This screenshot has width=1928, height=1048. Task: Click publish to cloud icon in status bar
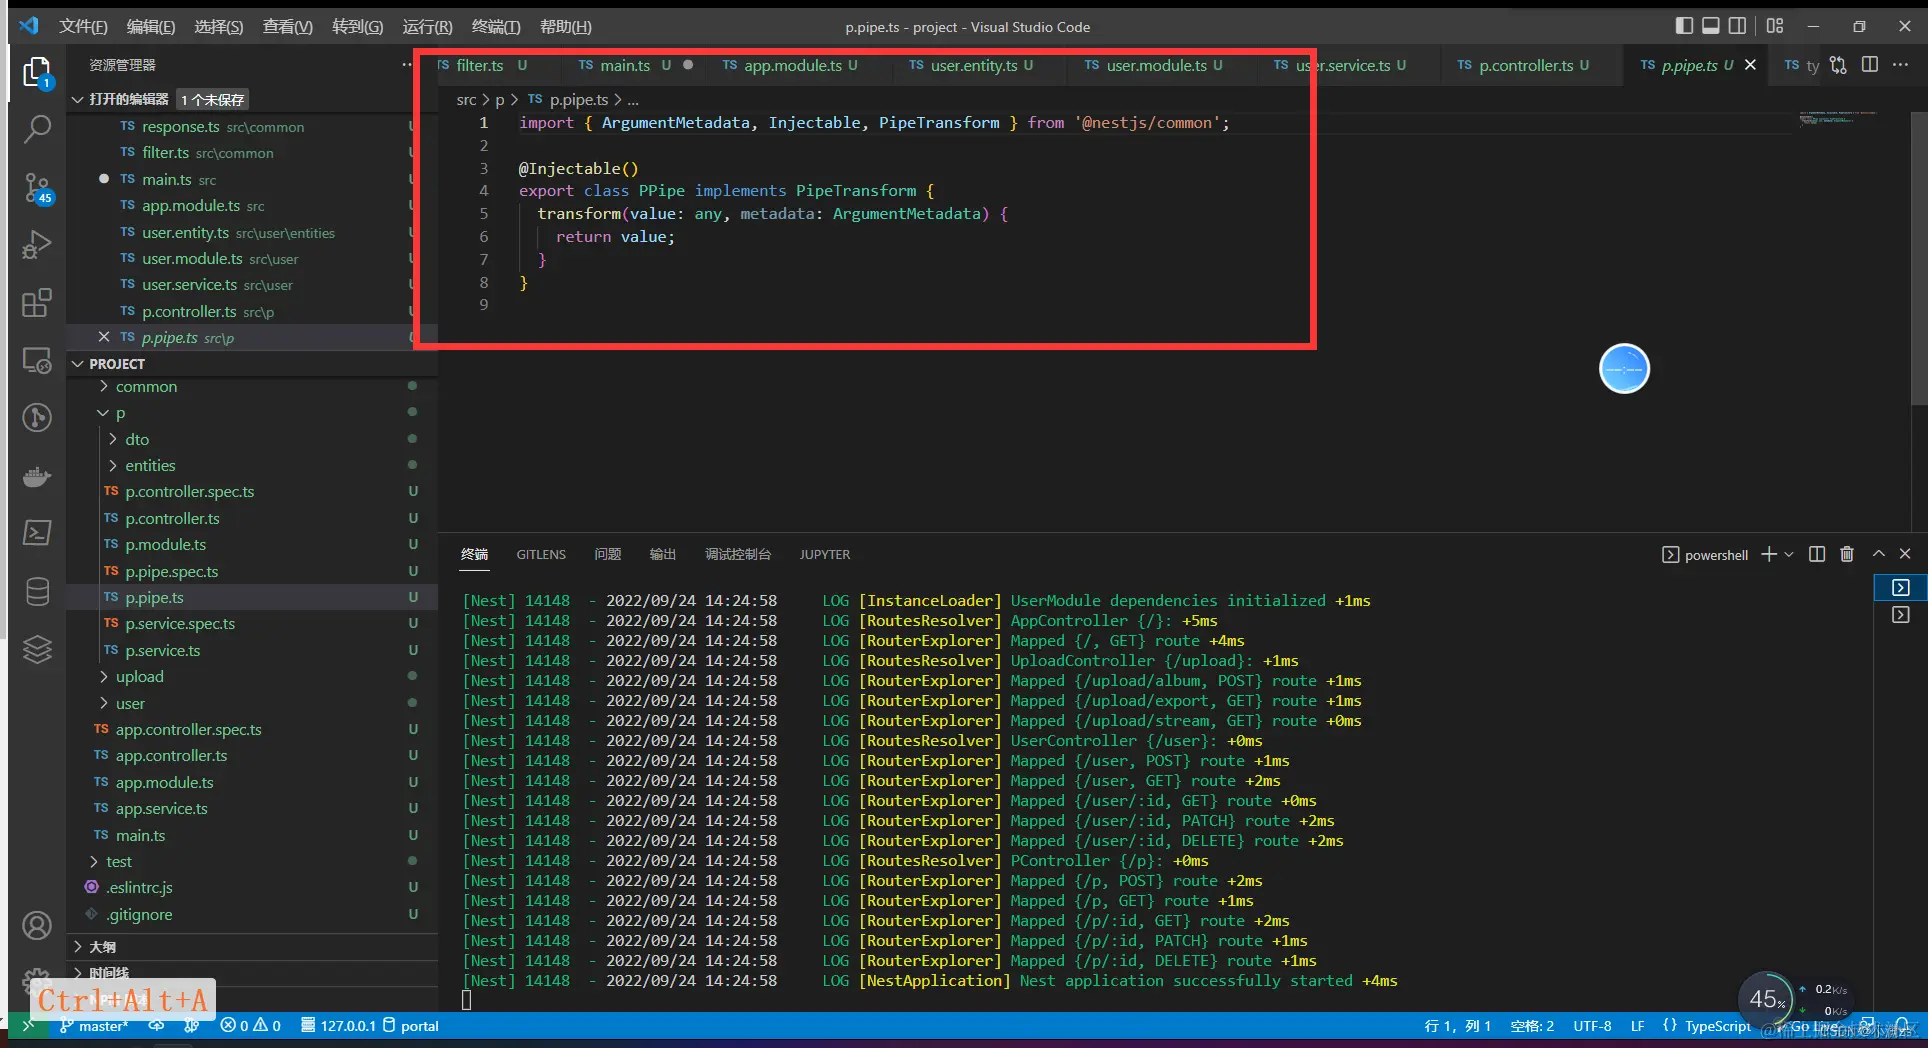tap(157, 1026)
